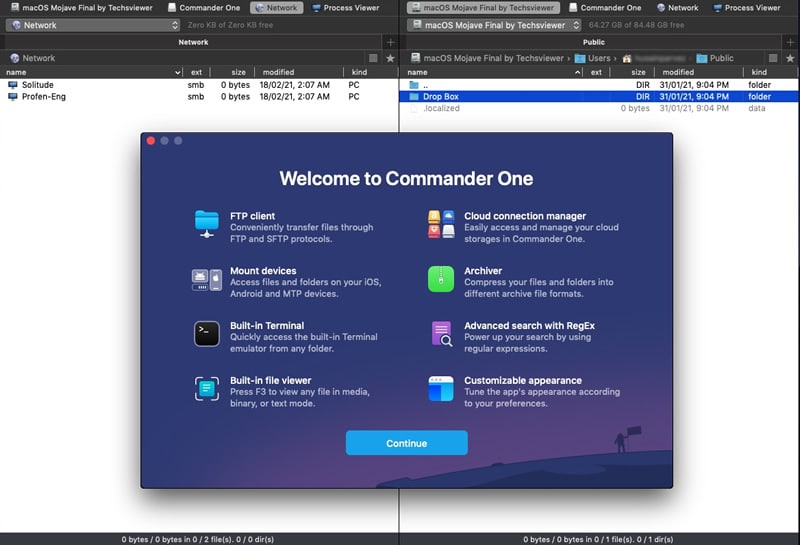Switch to Process Viewer tab in left panel
Image resolution: width=800 pixels, height=545 pixels.
tap(346, 8)
